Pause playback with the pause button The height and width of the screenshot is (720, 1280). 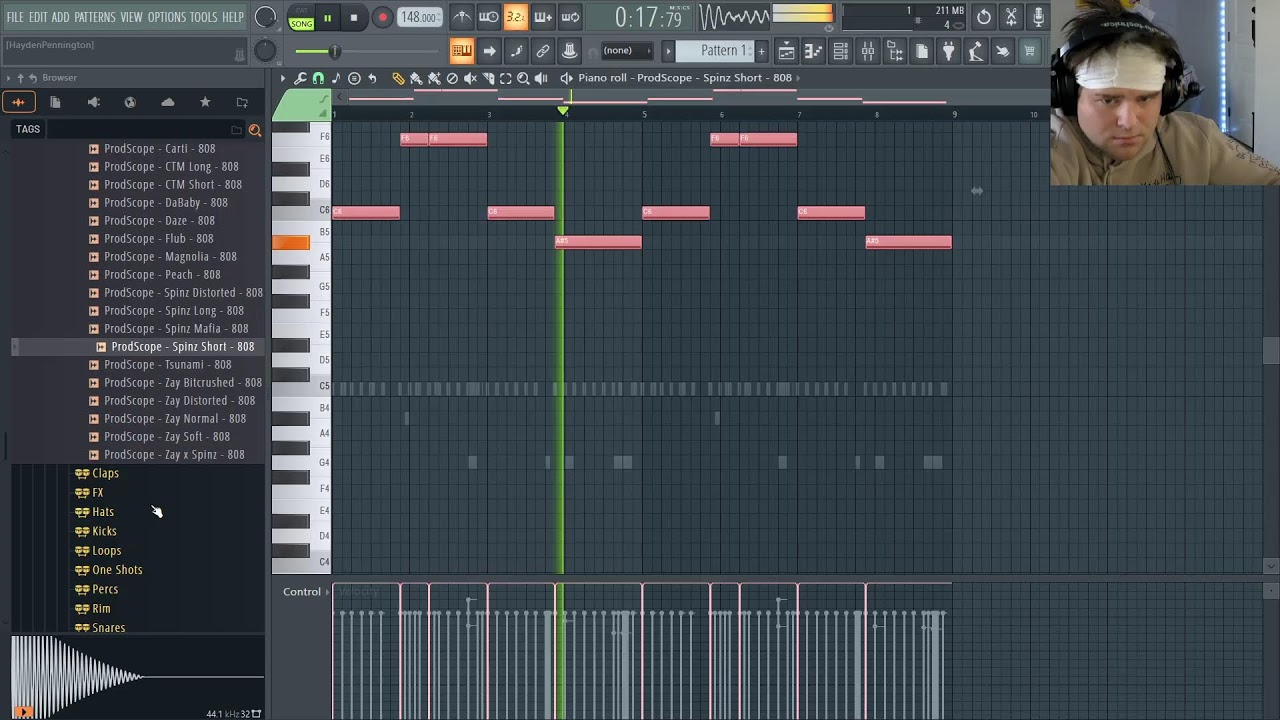click(327, 18)
